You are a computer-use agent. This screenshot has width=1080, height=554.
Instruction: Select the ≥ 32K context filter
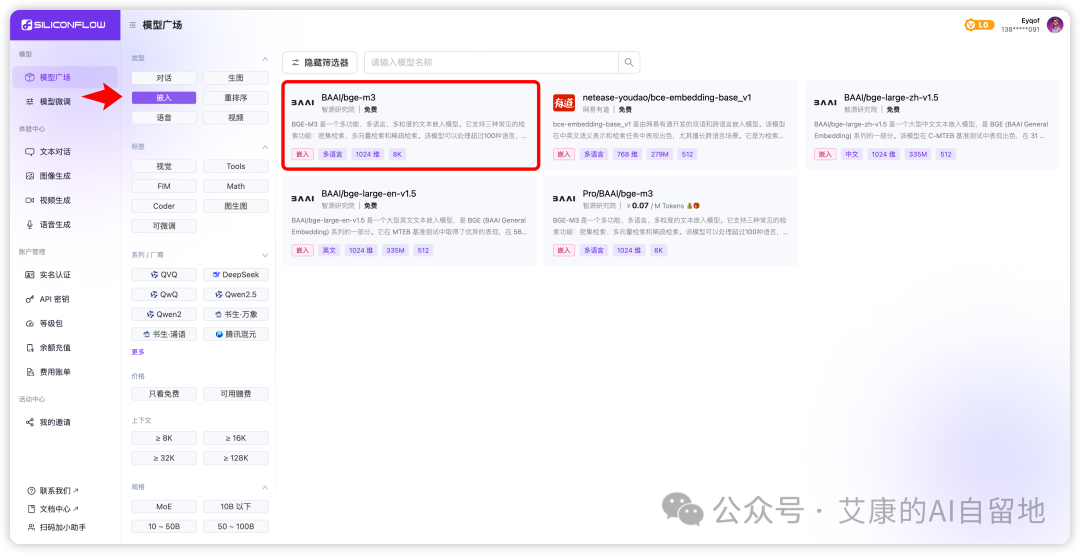pyautogui.click(x=164, y=458)
